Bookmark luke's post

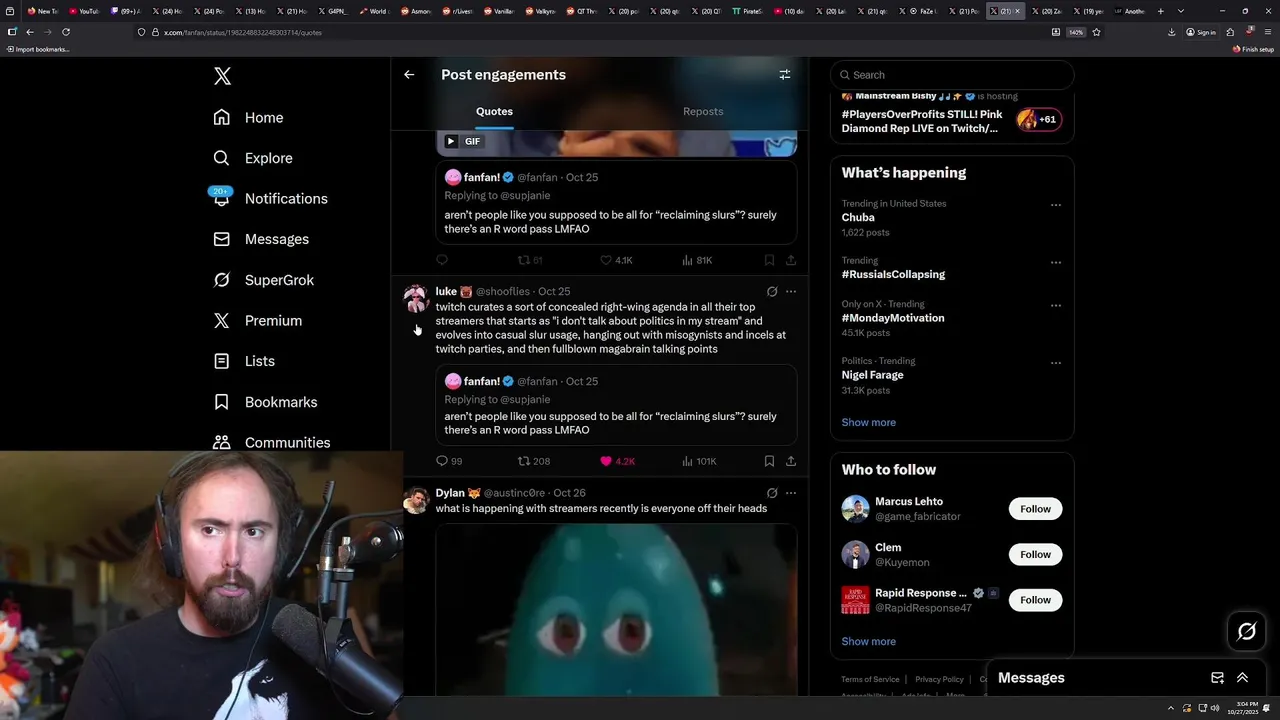[769, 461]
